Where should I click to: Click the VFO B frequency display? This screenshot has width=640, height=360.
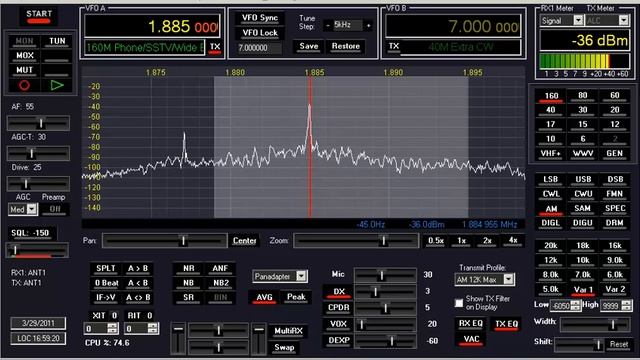coord(453,27)
